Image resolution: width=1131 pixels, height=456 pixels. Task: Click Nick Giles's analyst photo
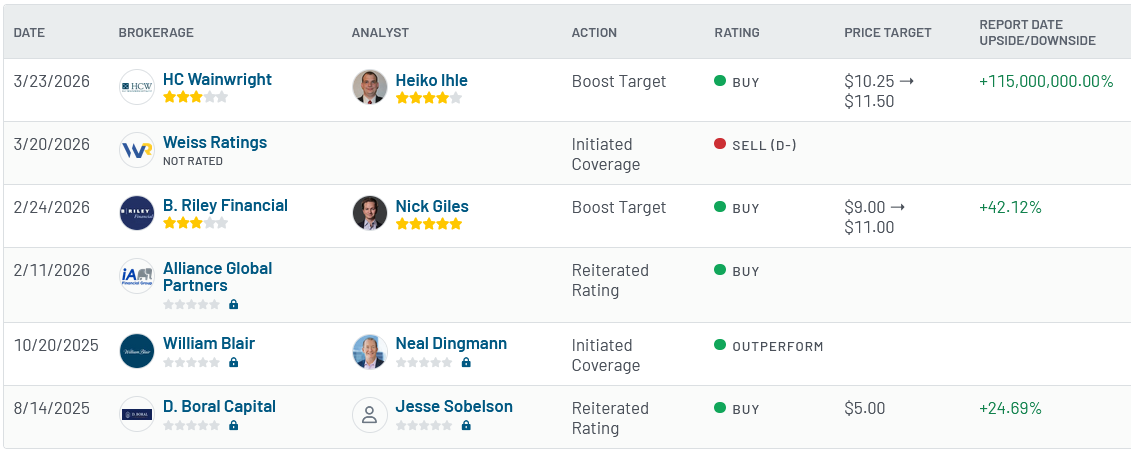pos(370,213)
